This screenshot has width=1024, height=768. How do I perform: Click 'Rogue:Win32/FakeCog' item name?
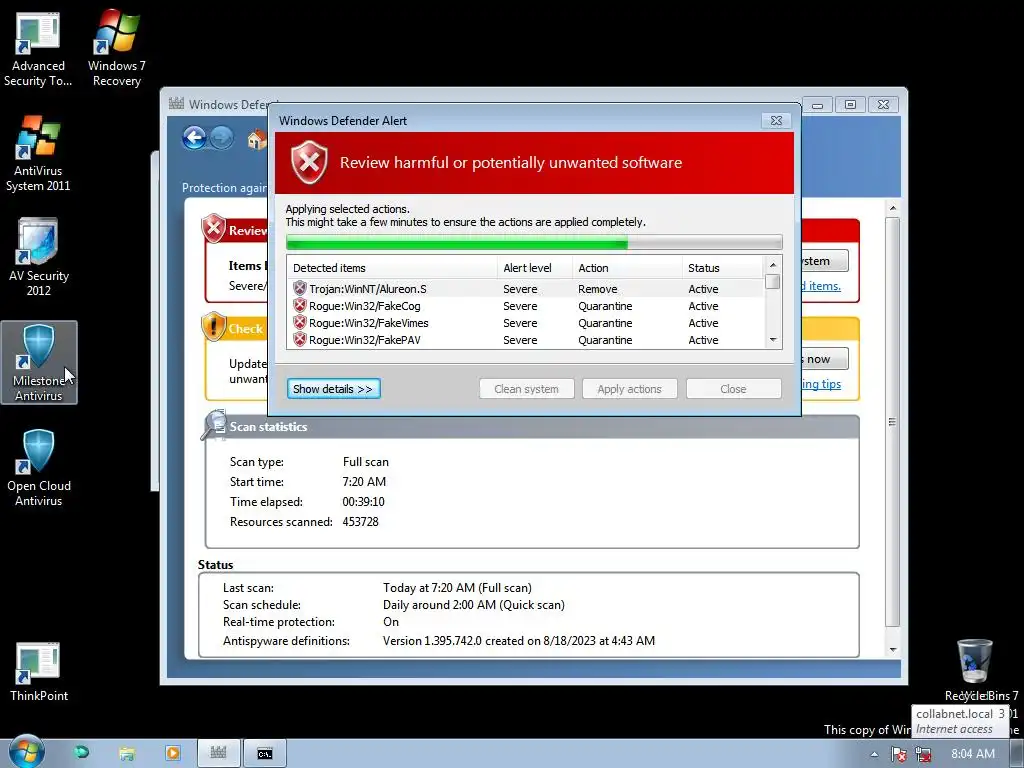364,306
